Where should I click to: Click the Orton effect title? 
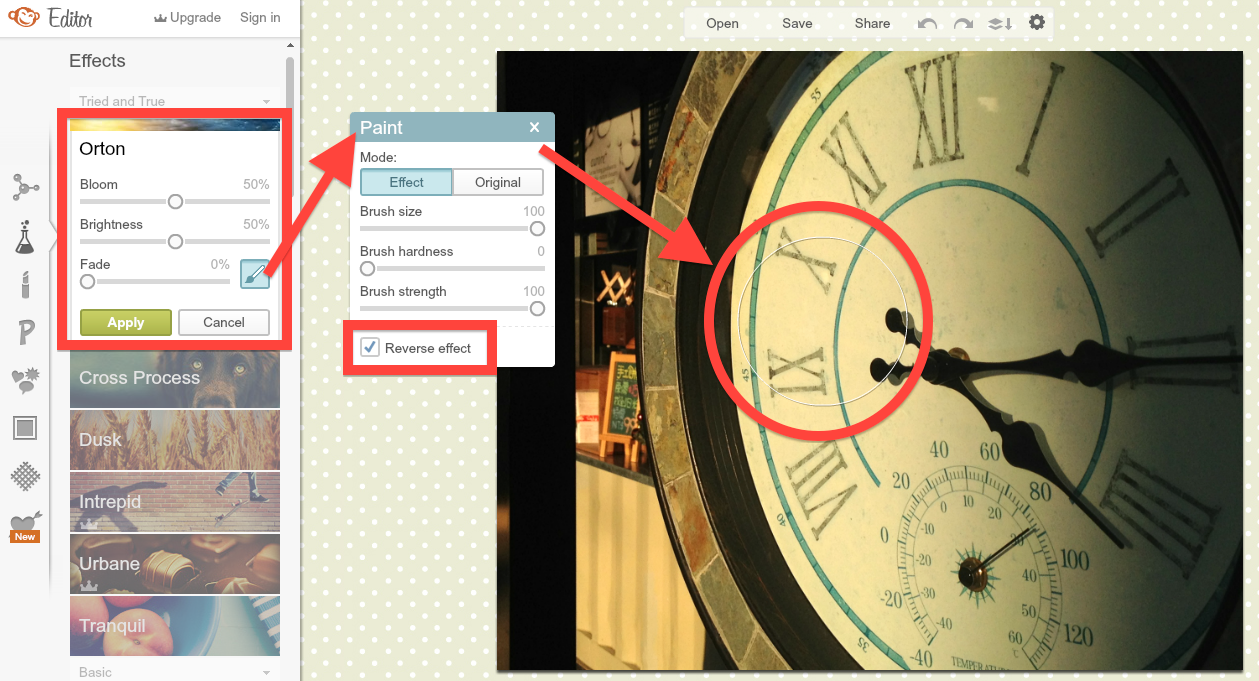click(x=102, y=149)
